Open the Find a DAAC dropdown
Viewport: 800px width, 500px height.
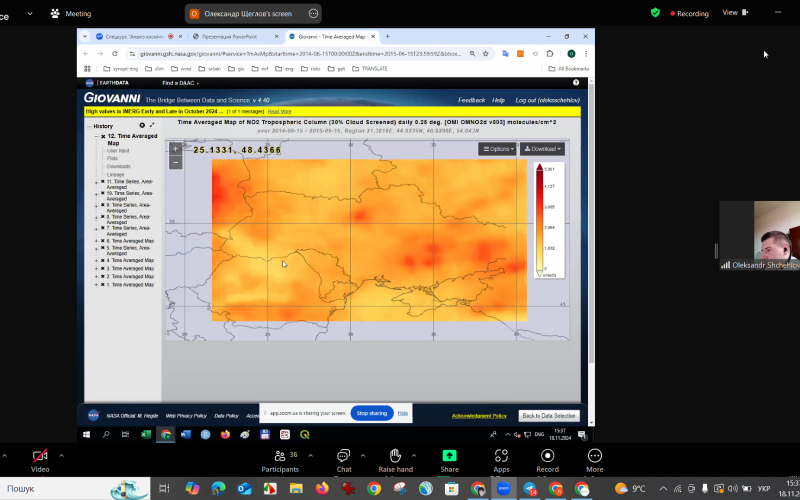pyautogui.click(x=180, y=83)
